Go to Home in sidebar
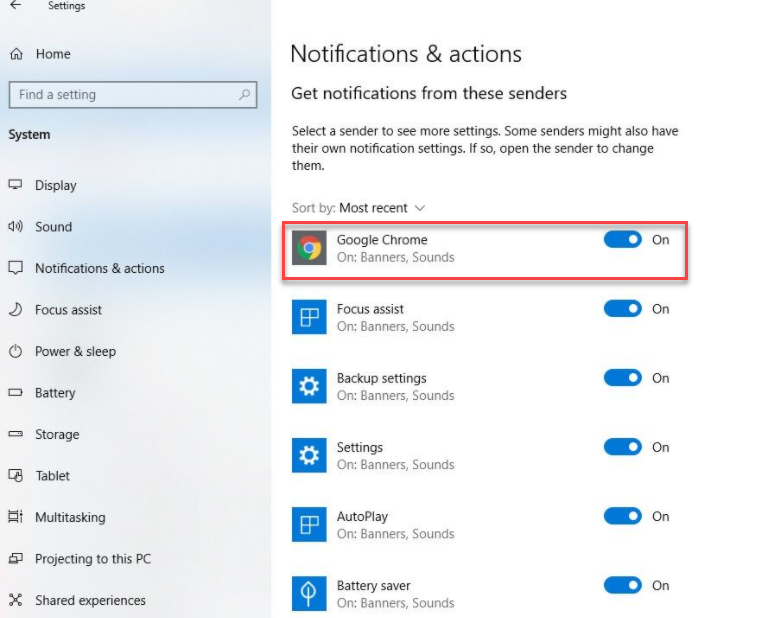 click(53, 54)
